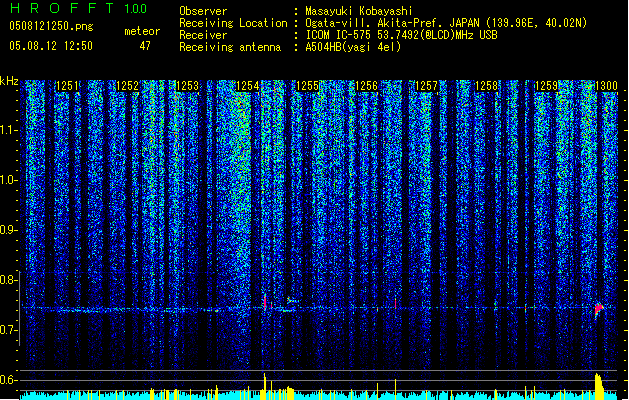Click the 1255 time marker

(x=307, y=86)
